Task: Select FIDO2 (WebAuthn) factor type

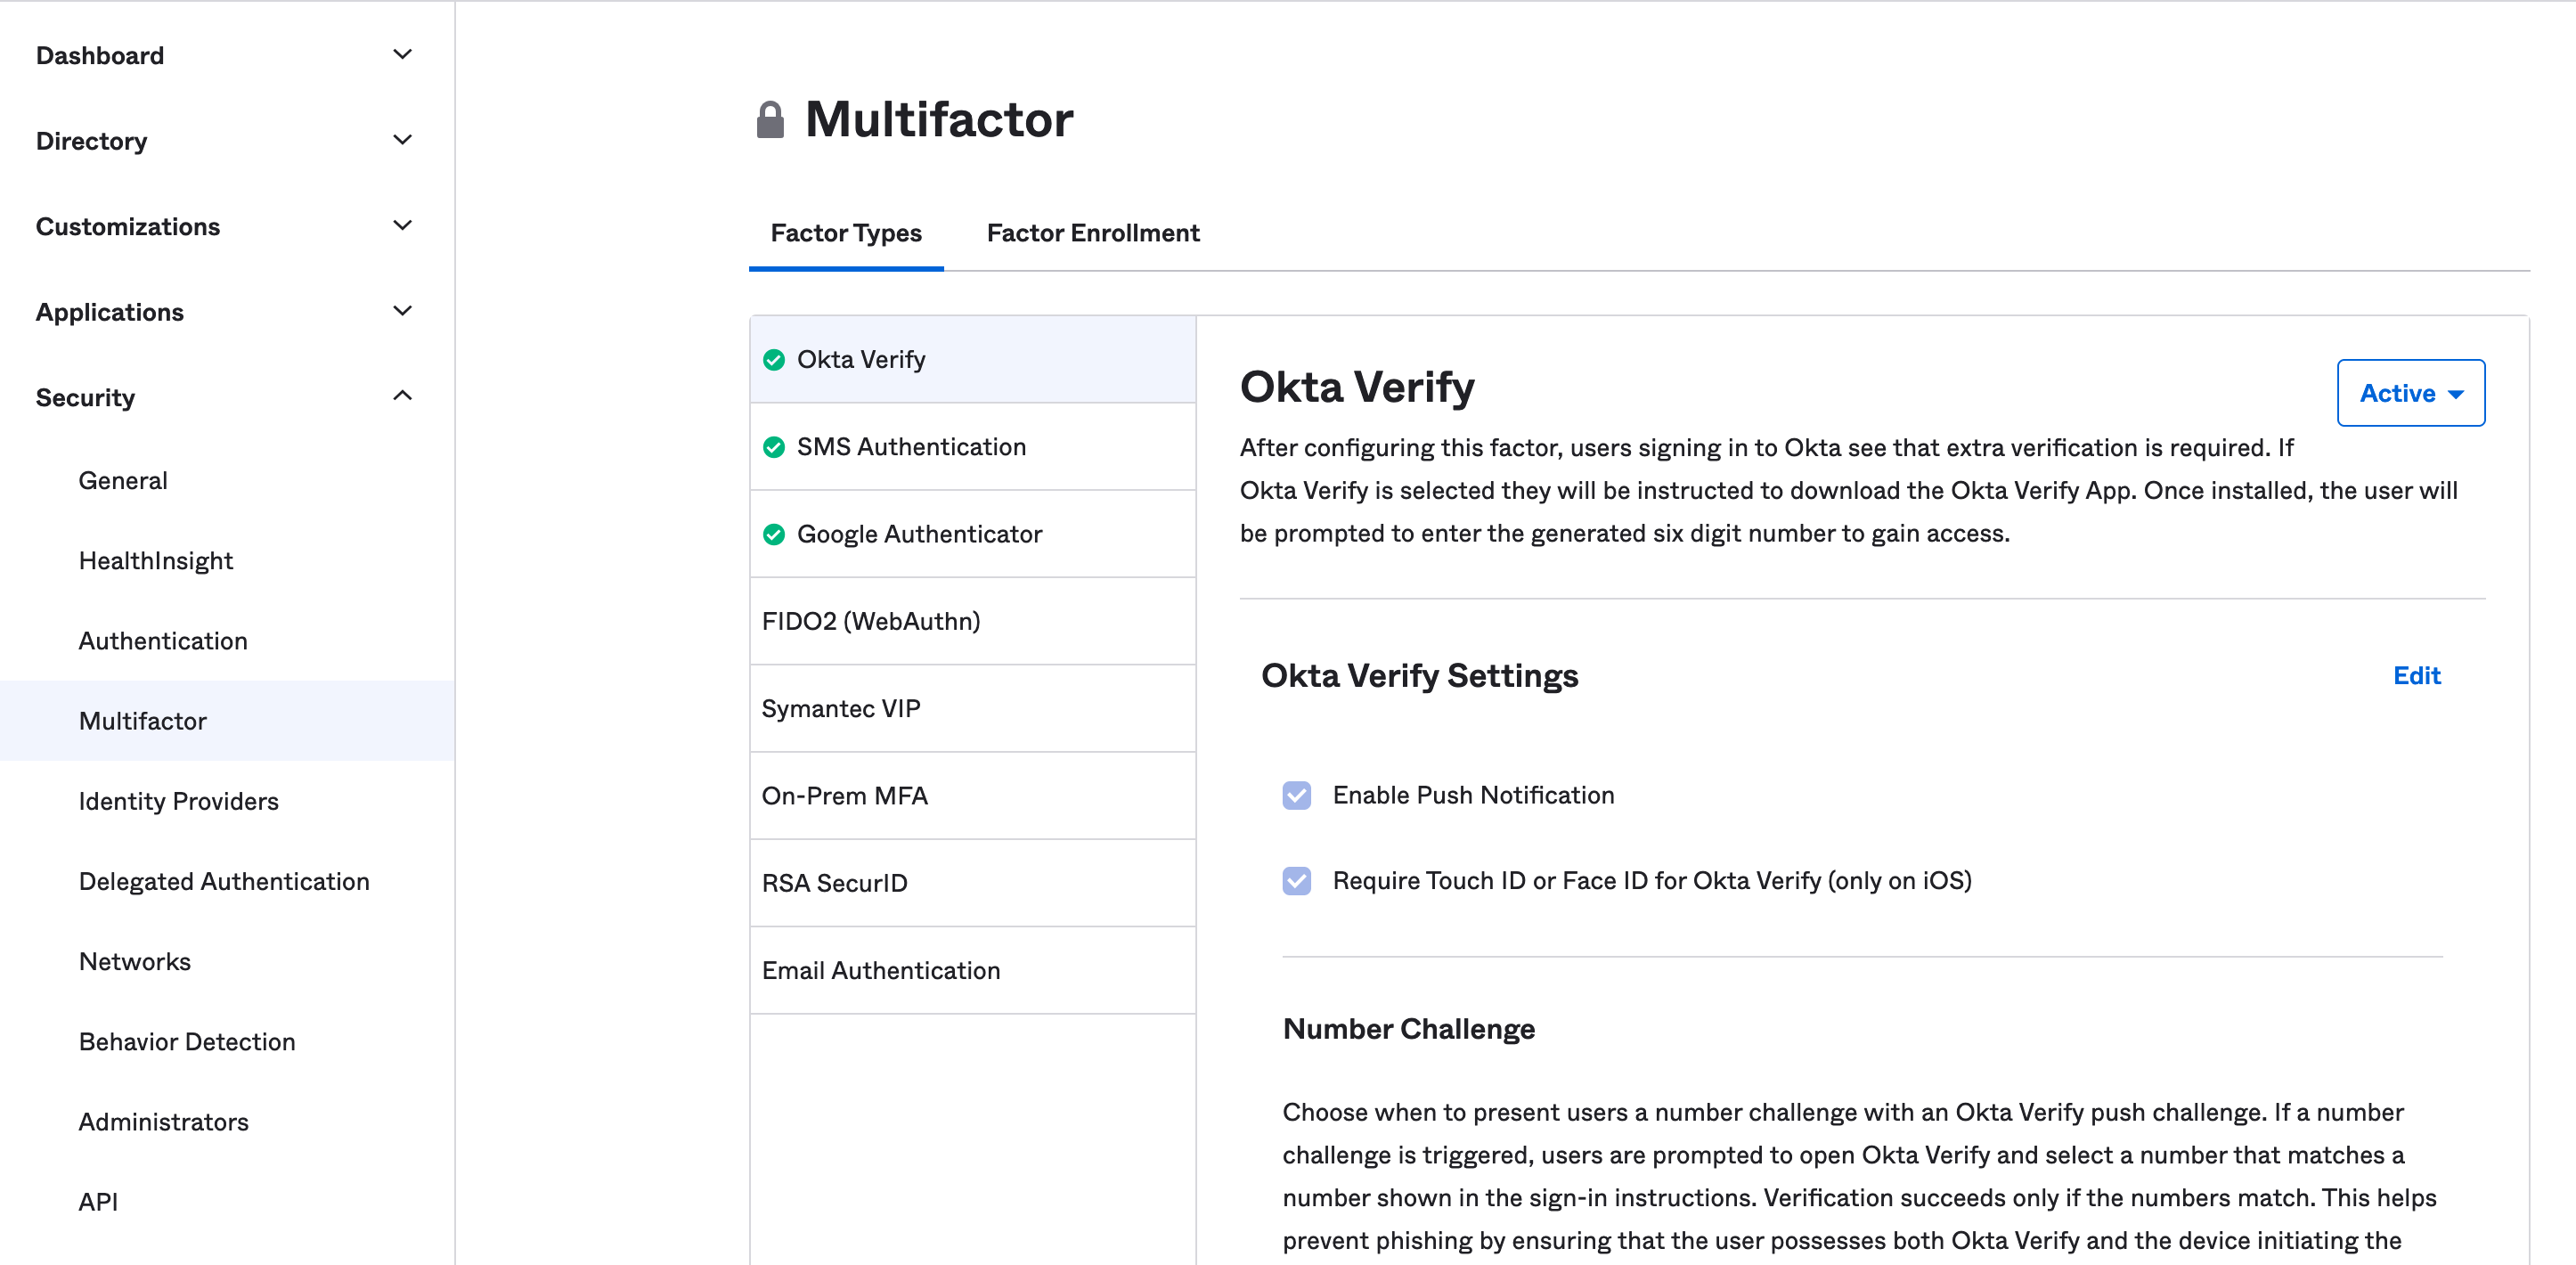Action: pyautogui.click(x=870, y=621)
